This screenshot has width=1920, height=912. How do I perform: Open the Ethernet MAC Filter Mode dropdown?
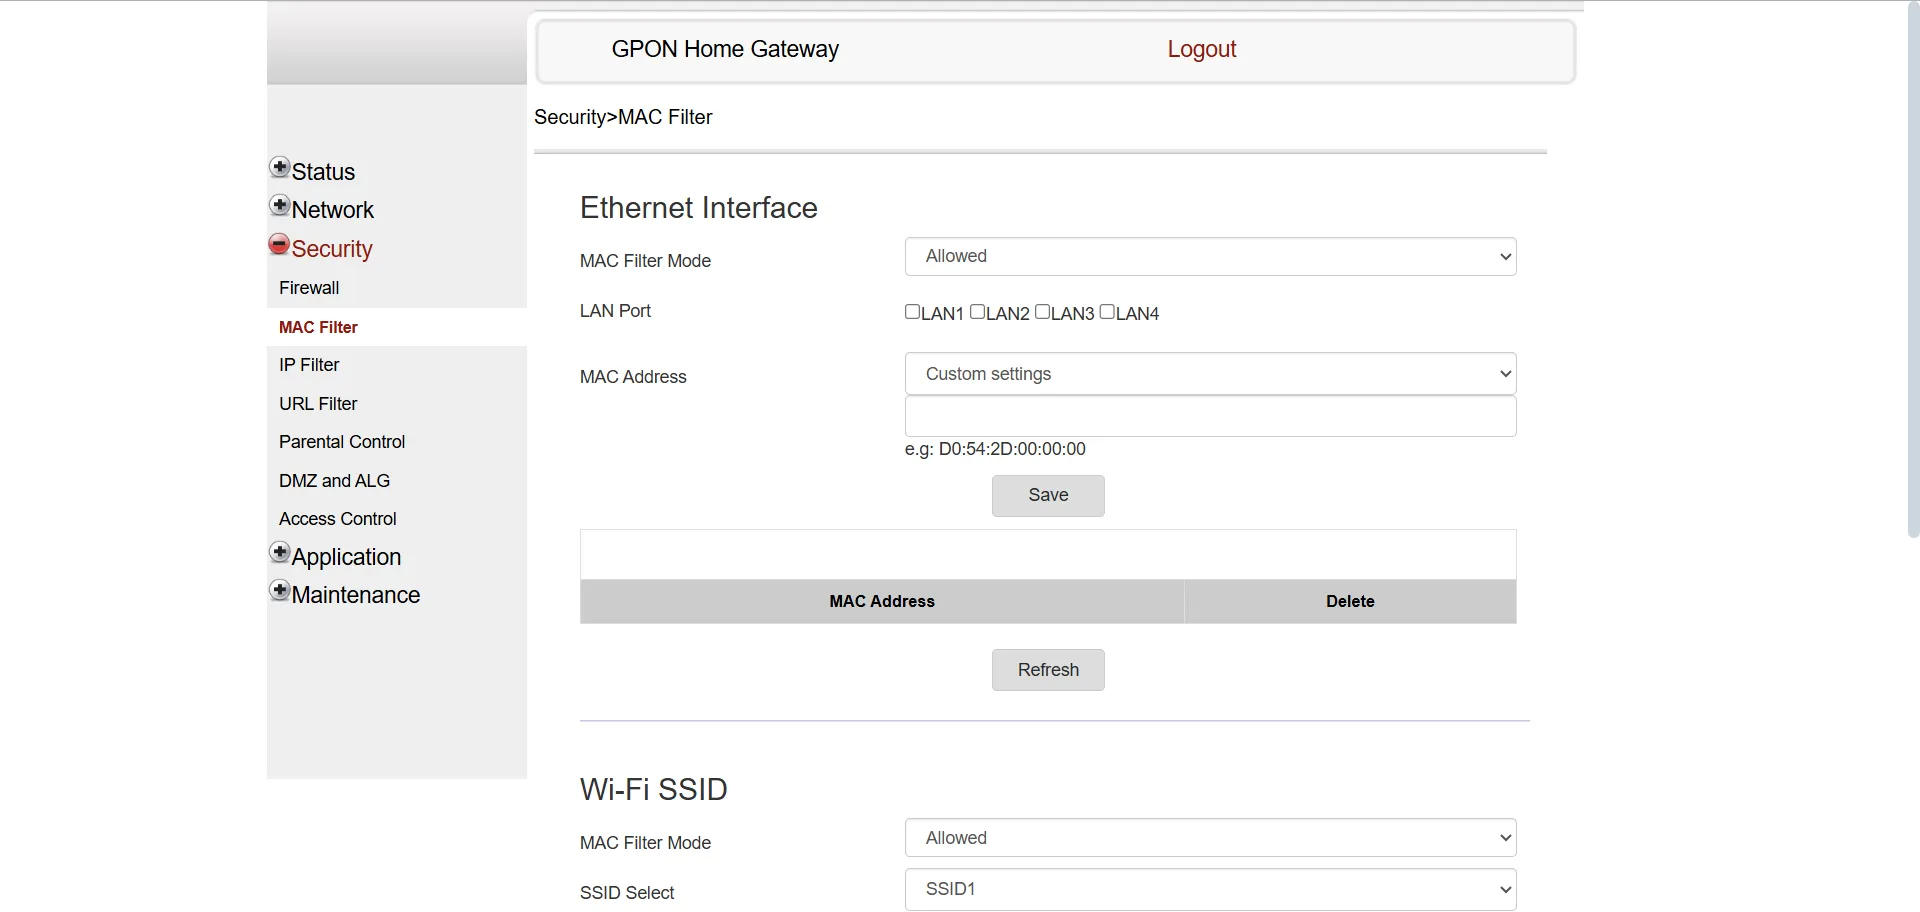coord(1209,256)
